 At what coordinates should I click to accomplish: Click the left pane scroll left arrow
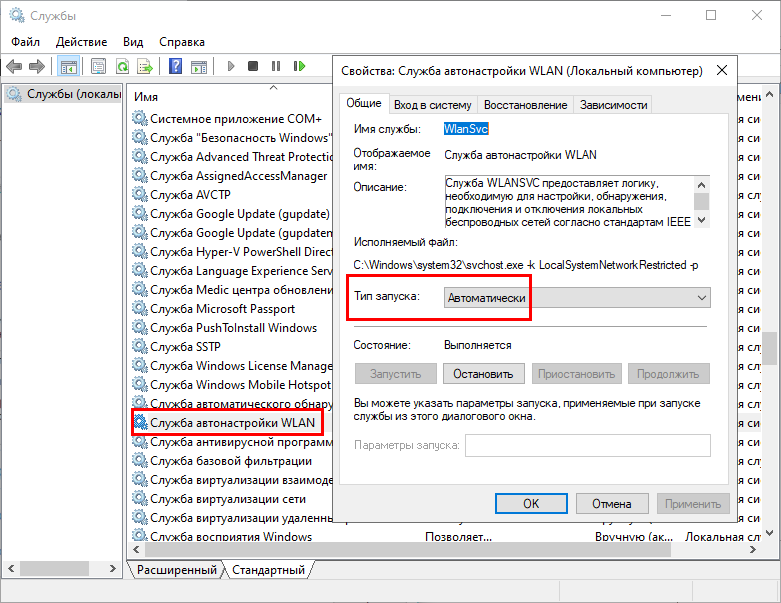11,568
